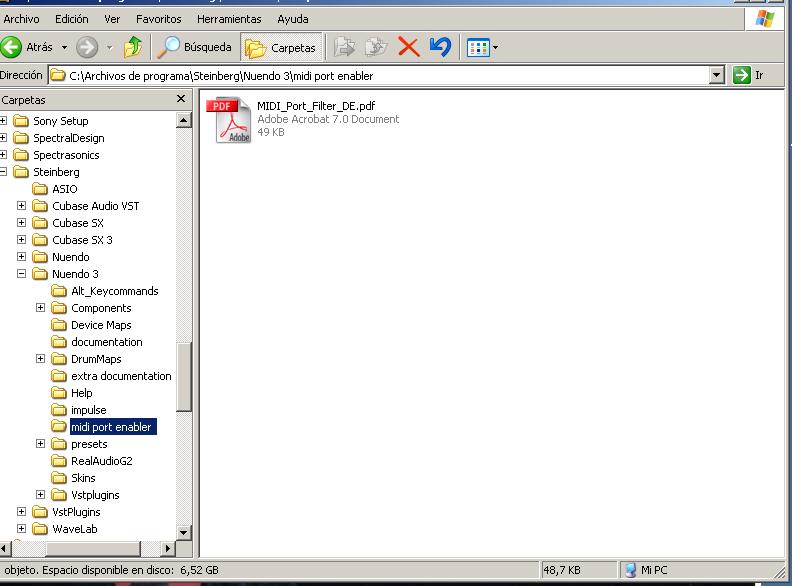This screenshot has width=792, height=586.
Task: Click the green Ir go button
Action: (x=741, y=75)
